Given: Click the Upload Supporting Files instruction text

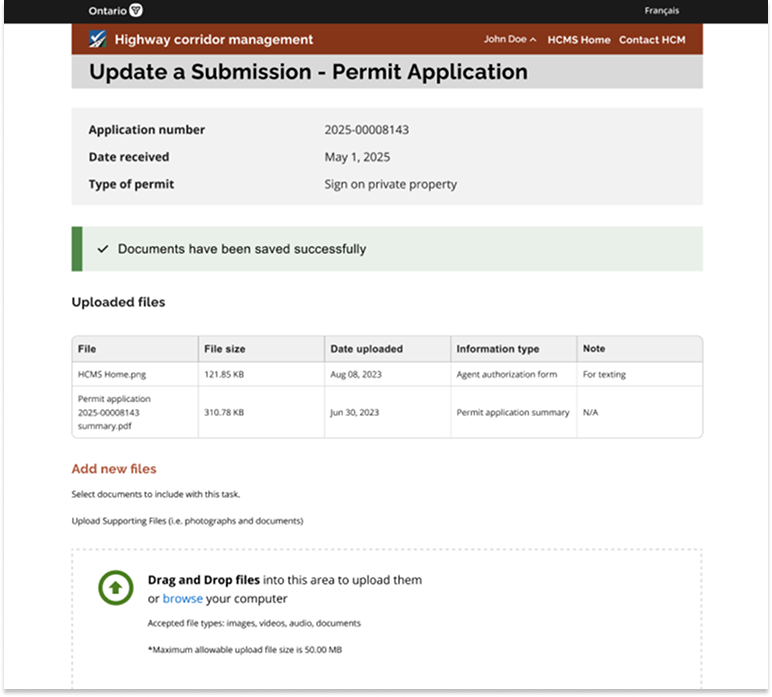Looking at the screenshot, I should [x=188, y=521].
